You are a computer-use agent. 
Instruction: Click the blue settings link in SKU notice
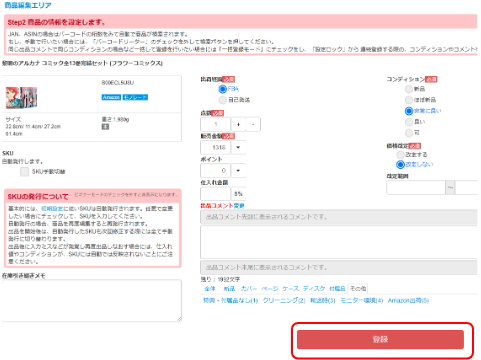pos(52,209)
